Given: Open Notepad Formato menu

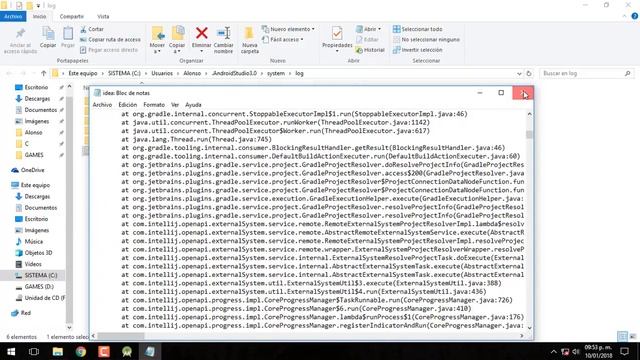Looking at the screenshot, I should [154, 105].
